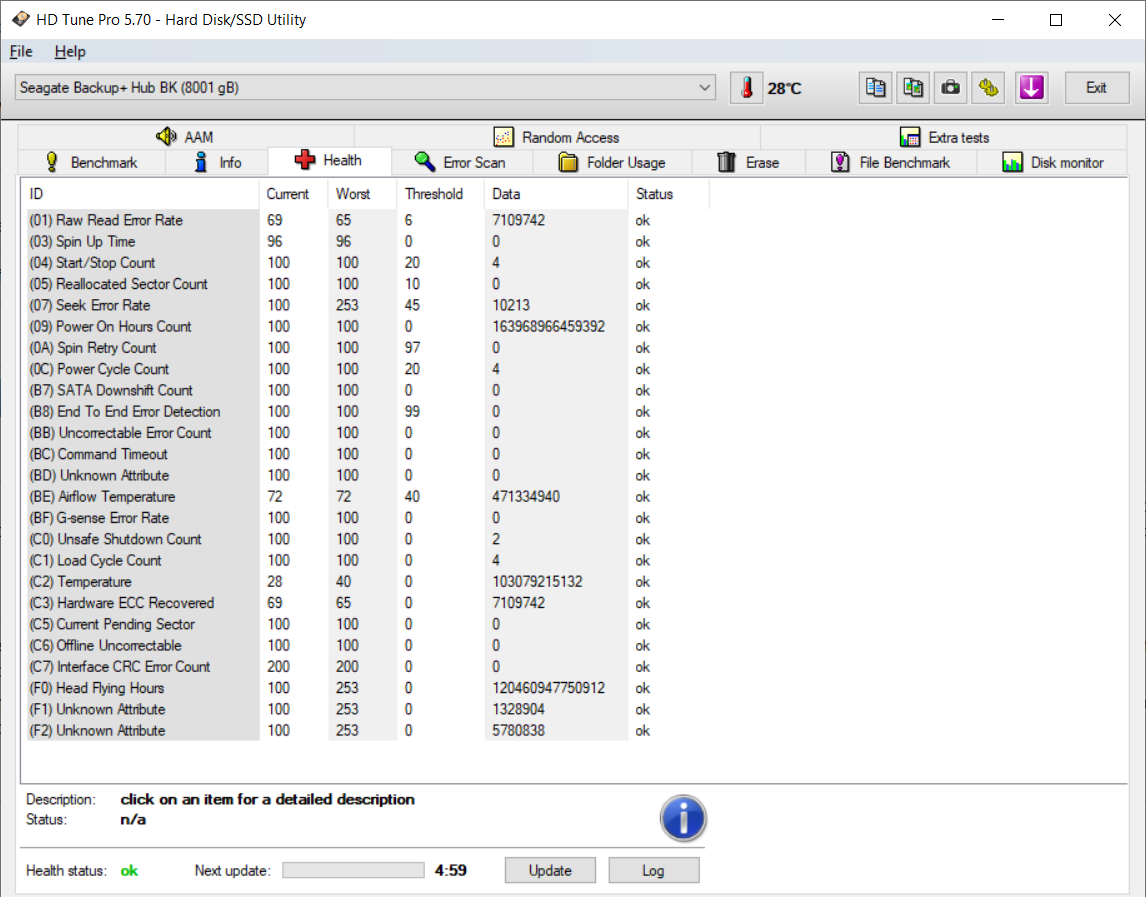Click the speaker icon of AAM
This screenshot has height=897, width=1146.
pos(166,136)
